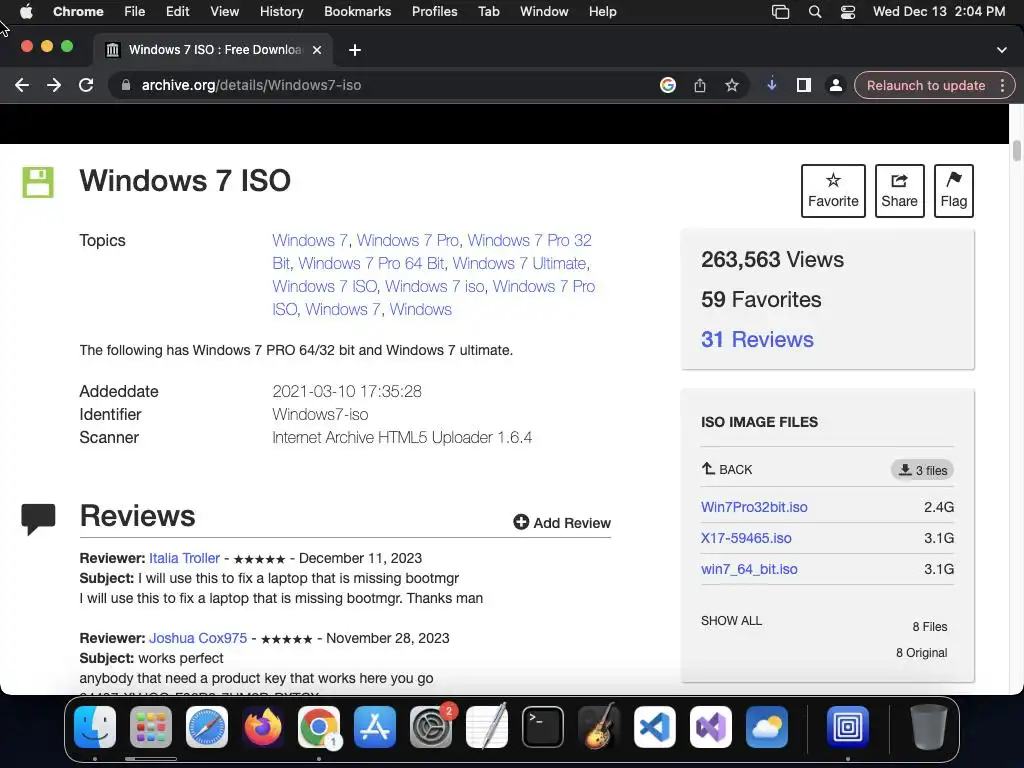Download all via 3 files button
1024x768 pixels.
pos(922,470)
